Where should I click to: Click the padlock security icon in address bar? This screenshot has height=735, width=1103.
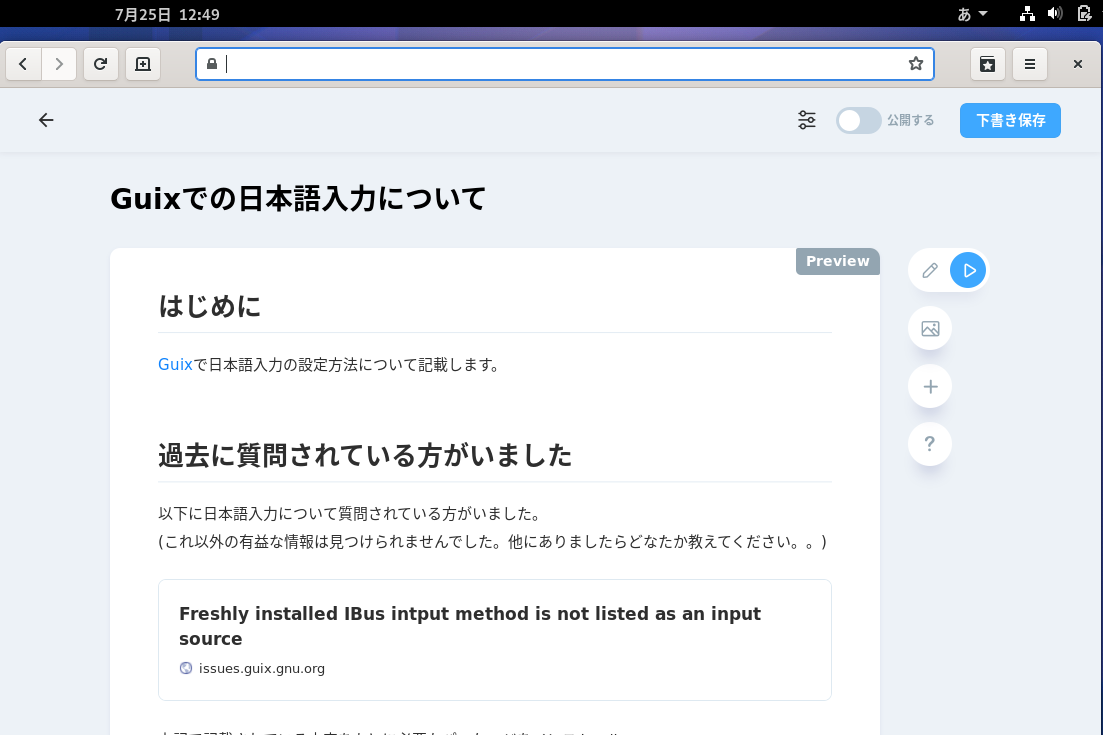pos(212,64)
